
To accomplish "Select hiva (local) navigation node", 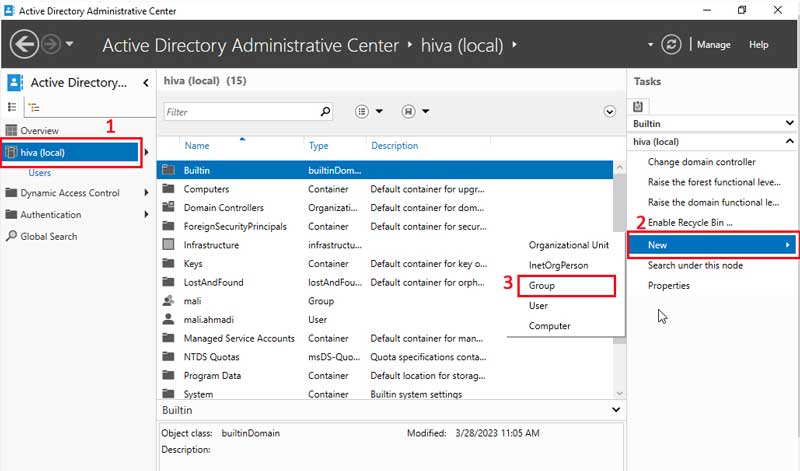I will tap(71, 152).
